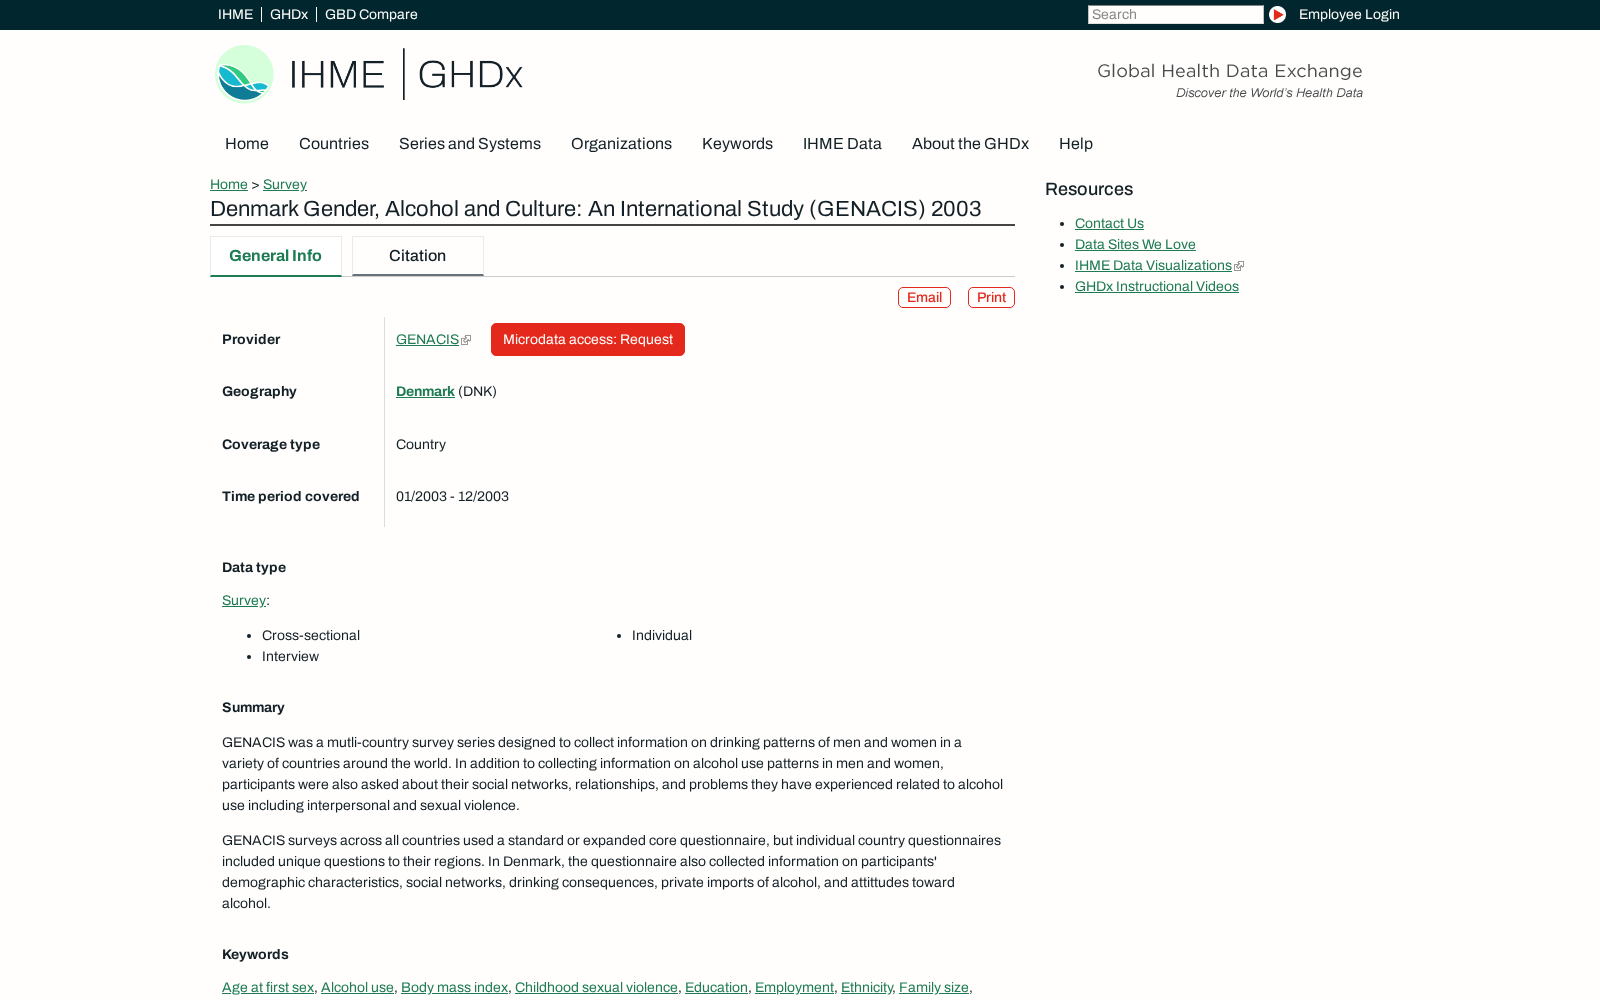
Task: Open GHDx link in top bar
Action: coord(289,14)
